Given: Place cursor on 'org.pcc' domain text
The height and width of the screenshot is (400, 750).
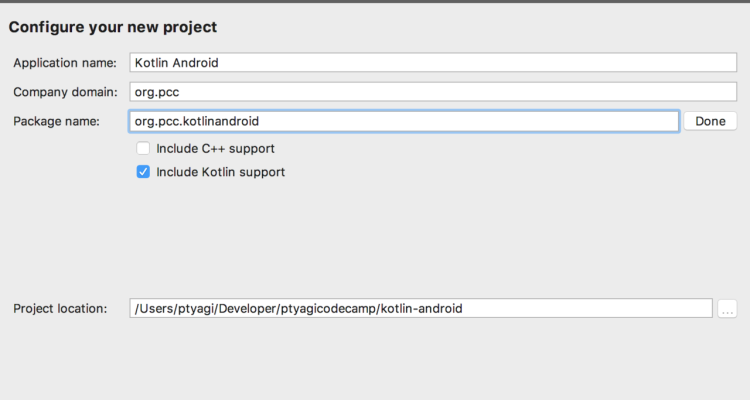Looking at the screenshot, I should click(156, 92).
